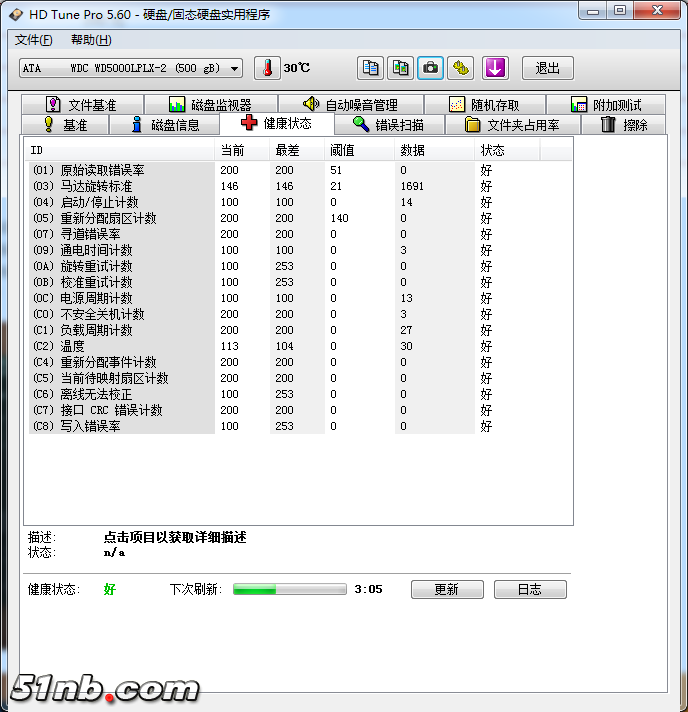Click the copy screenshot to clipboard icon
The width and height of the screenshot is (688, 712).
coord(400,68)
